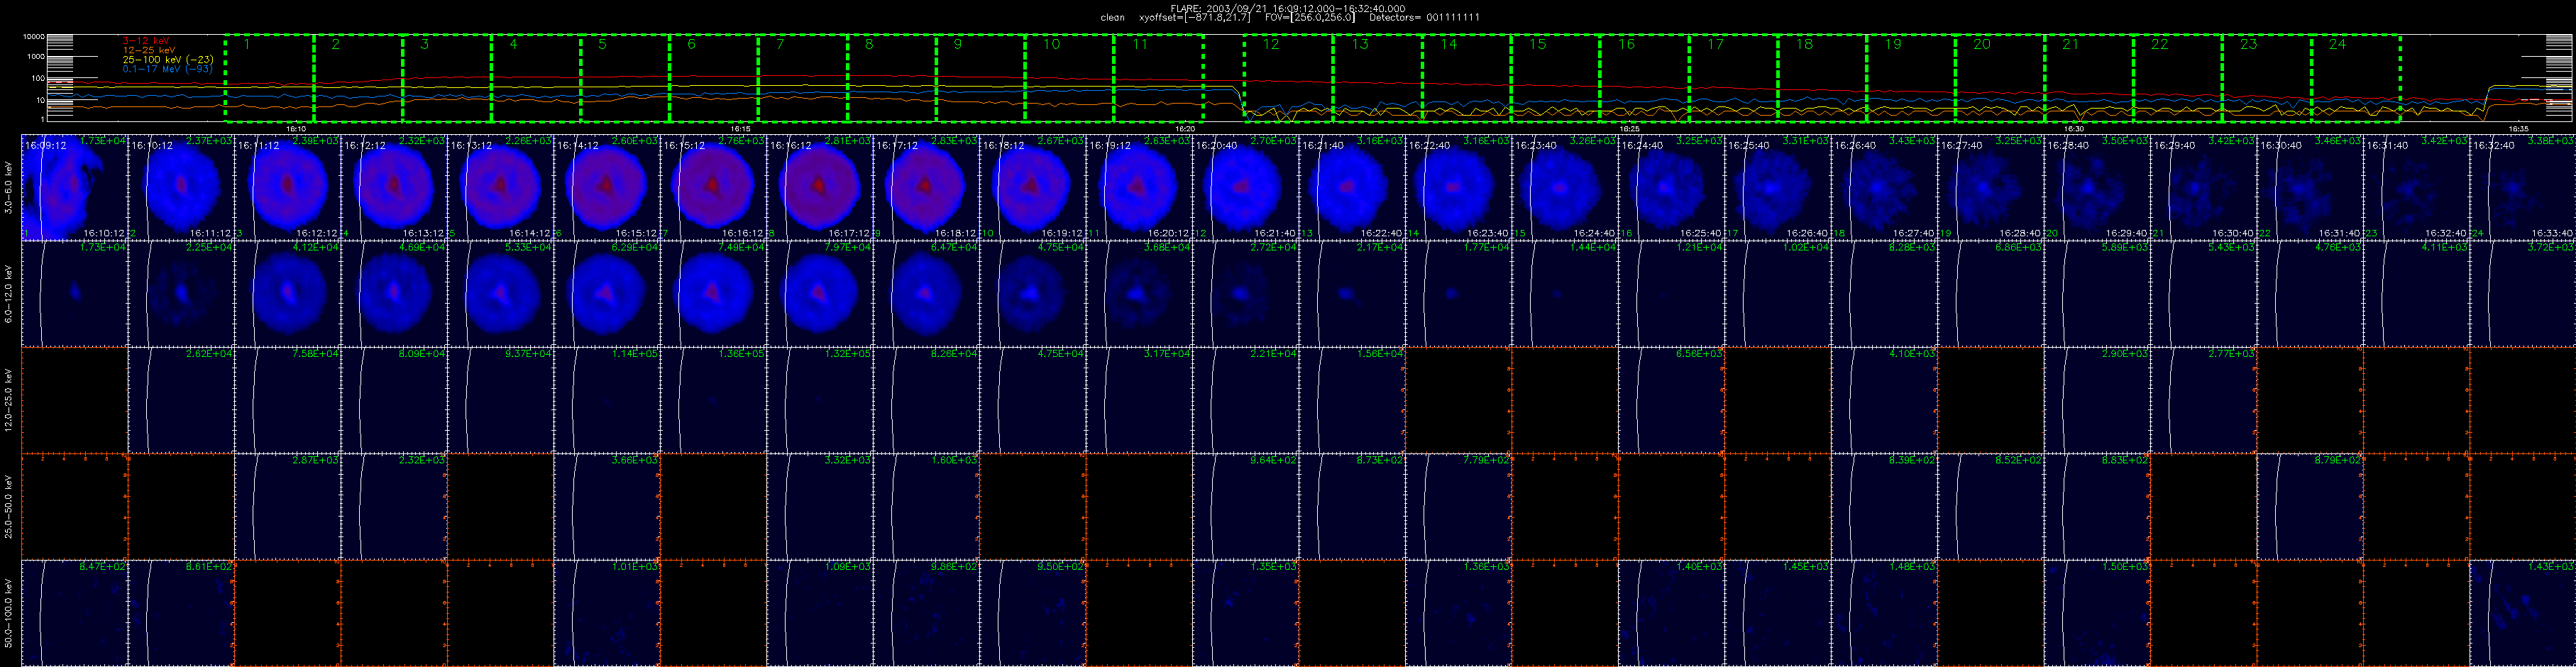Open the 50-100 keV image labeled 1.01E+03
The width and height of the screenshot is (2576, 667).
(x=607, y=613)
